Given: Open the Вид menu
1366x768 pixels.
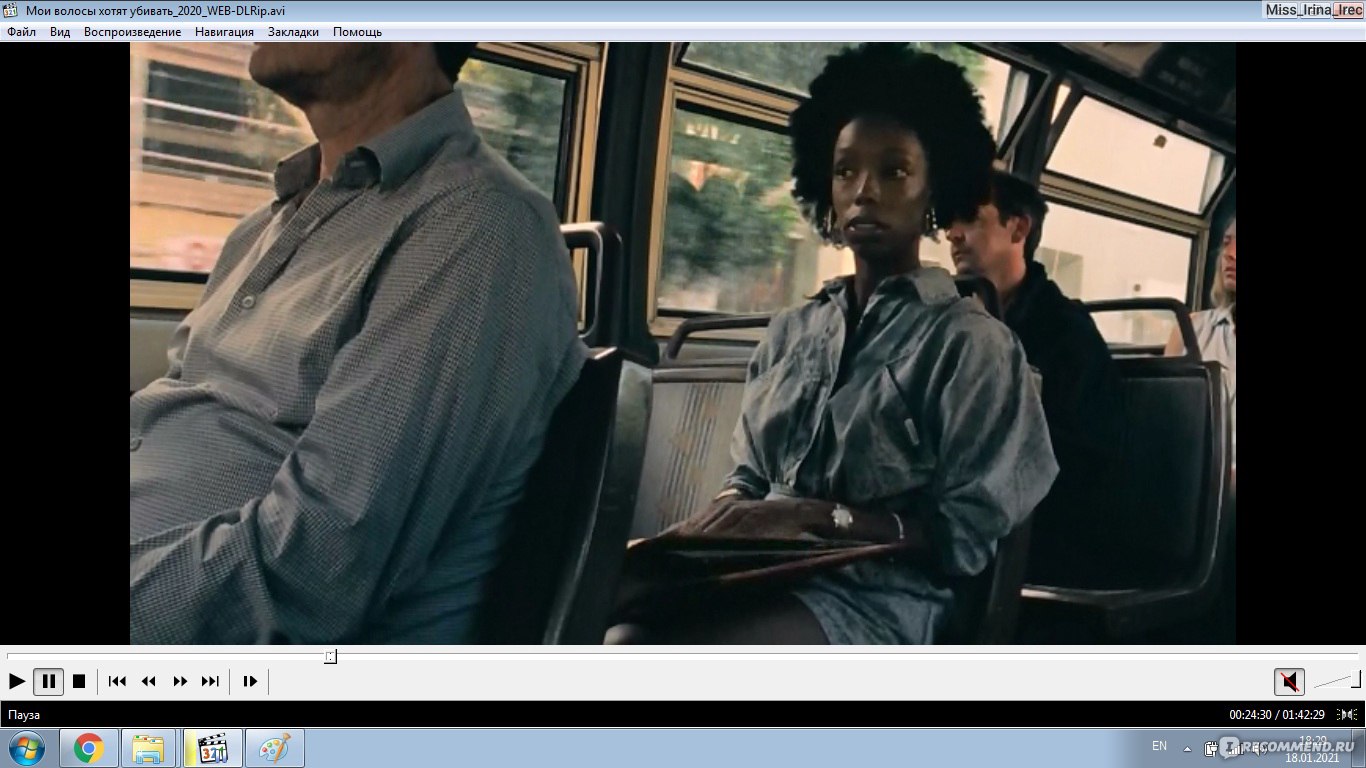Looking at the screenshot, I should coord(60,32).
